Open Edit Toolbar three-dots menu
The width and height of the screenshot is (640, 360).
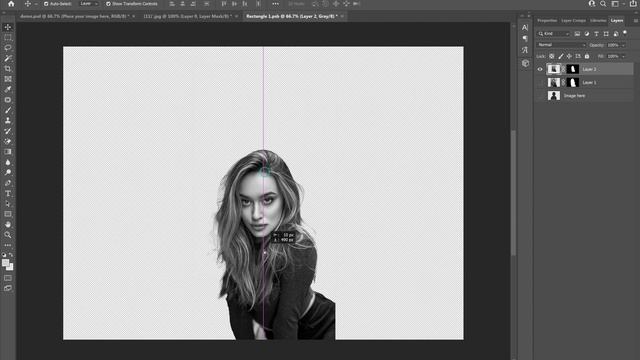tap(8, 245)
